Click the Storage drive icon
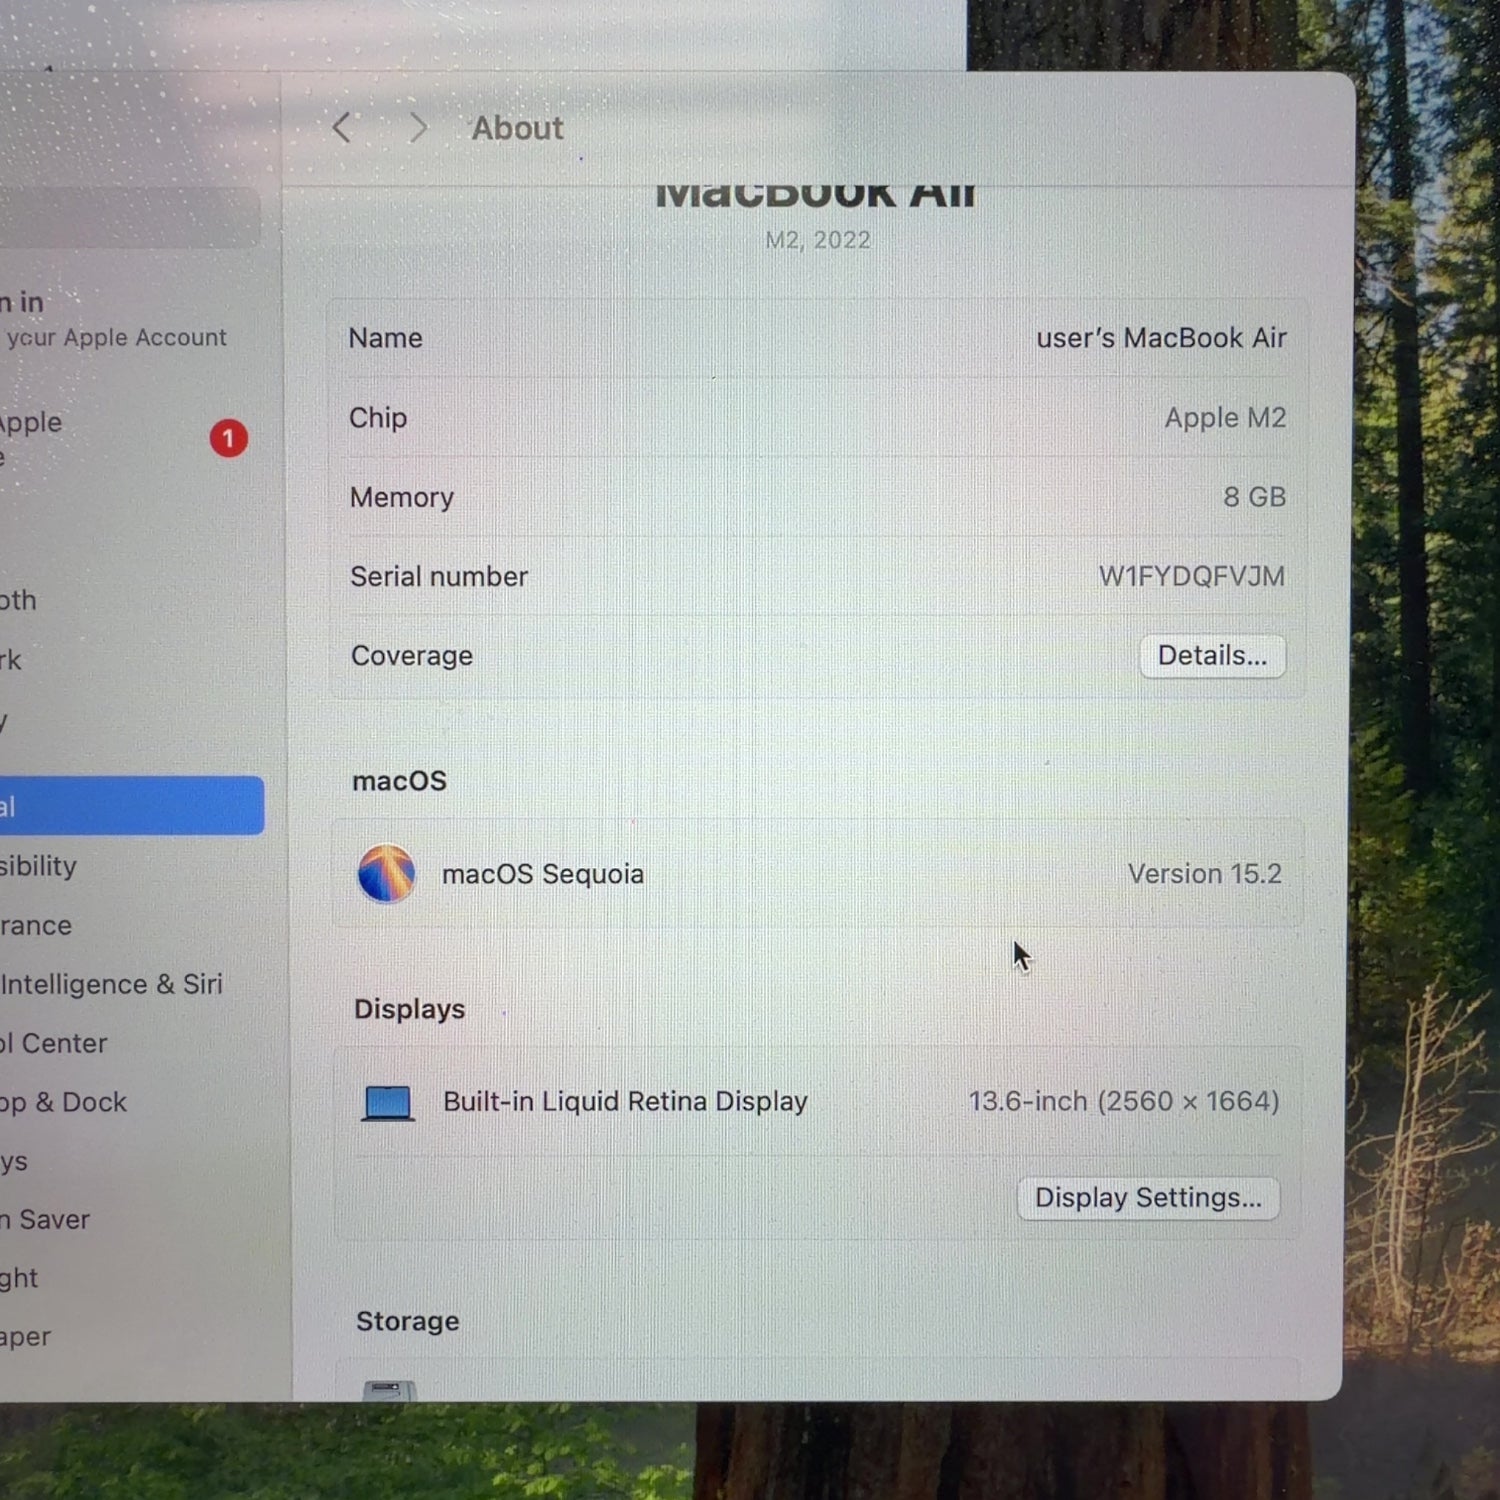This screenshot has width=1500, height=1500. [390, 1390]
